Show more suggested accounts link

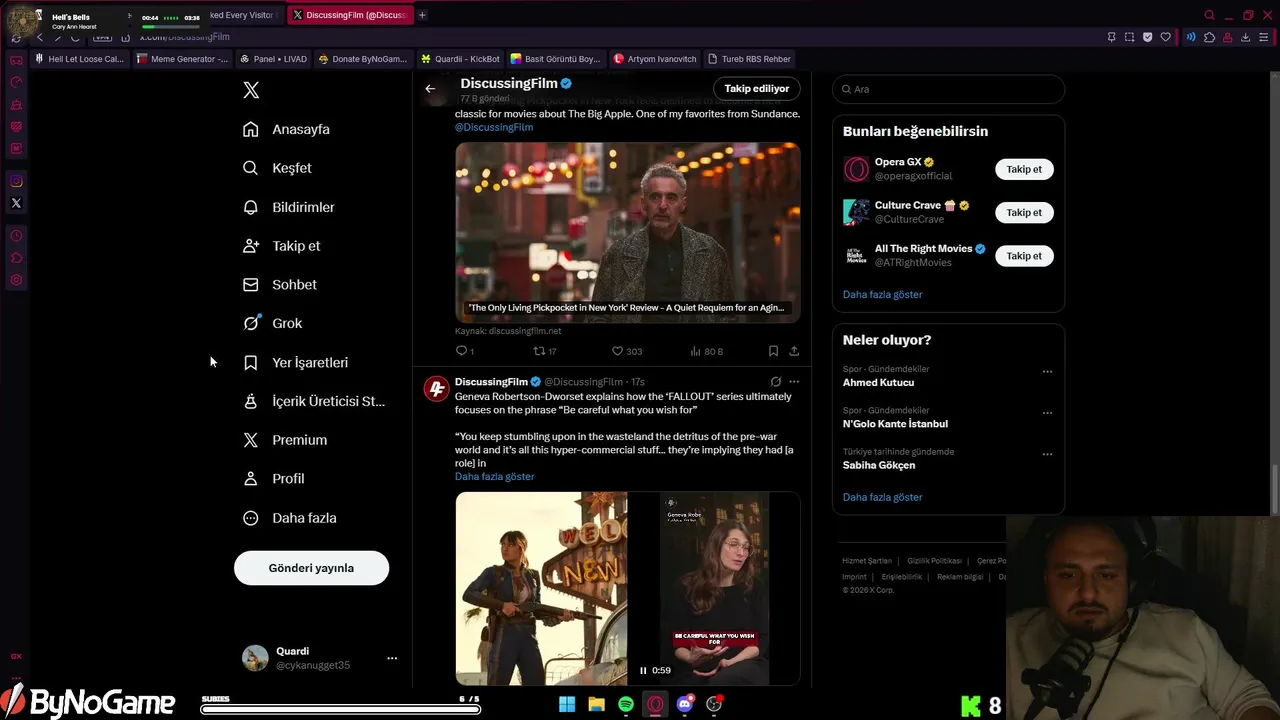pyautogui.click(x=882, y=295)
